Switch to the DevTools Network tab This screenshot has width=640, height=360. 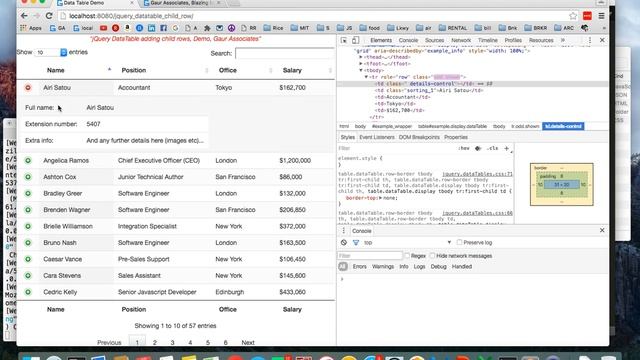(x=461, y=40)
